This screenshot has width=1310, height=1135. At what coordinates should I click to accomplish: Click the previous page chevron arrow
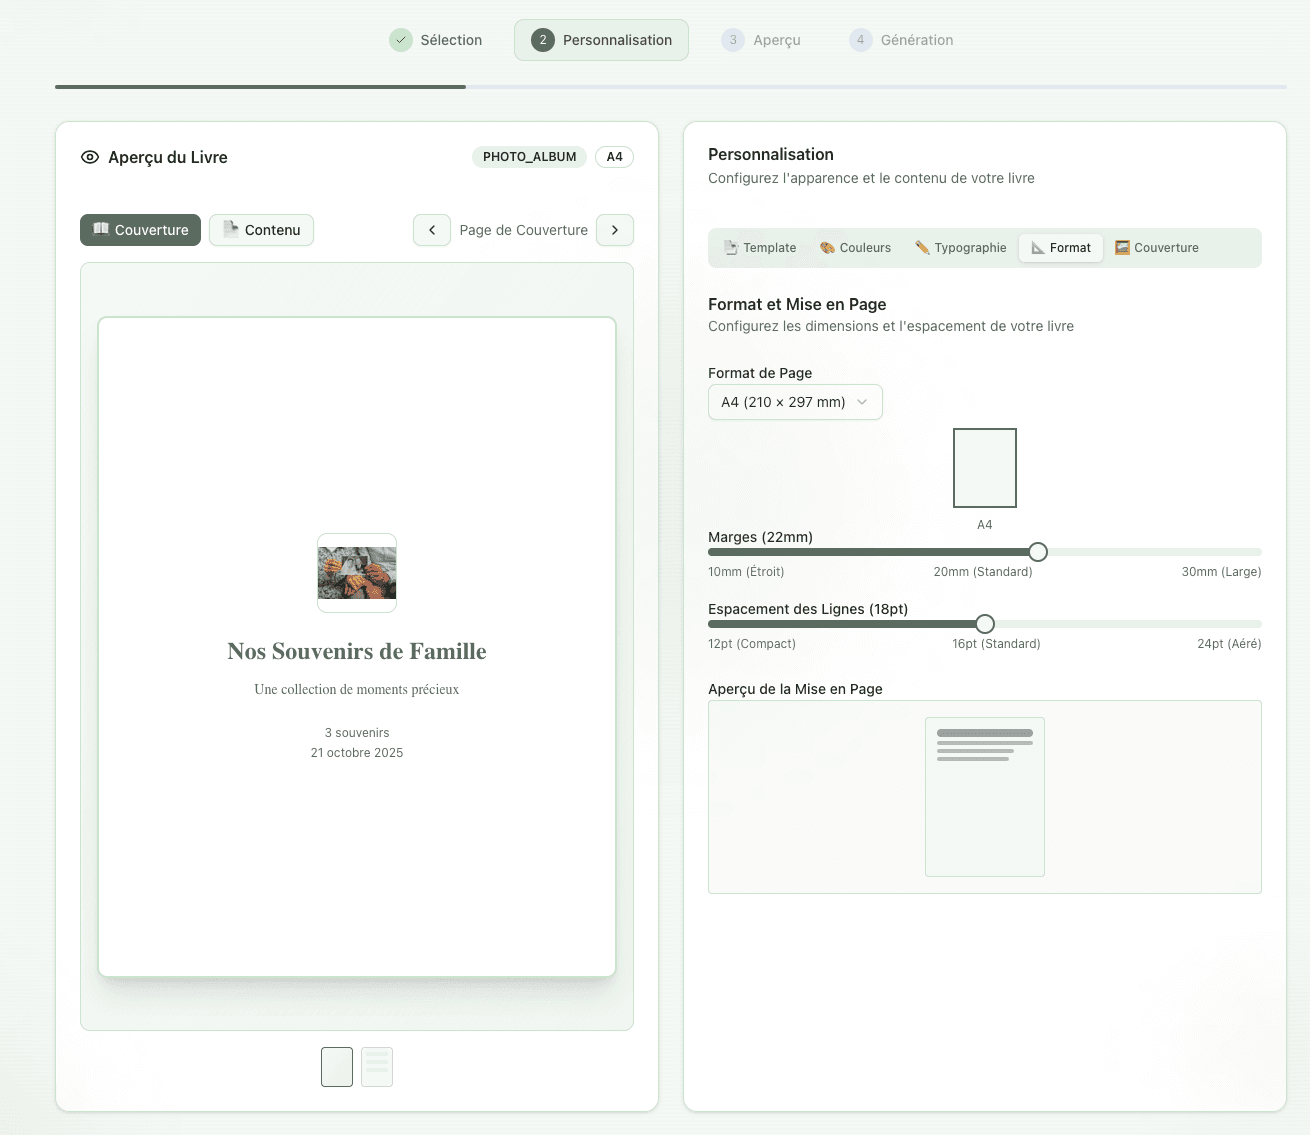tap(432, 230)
